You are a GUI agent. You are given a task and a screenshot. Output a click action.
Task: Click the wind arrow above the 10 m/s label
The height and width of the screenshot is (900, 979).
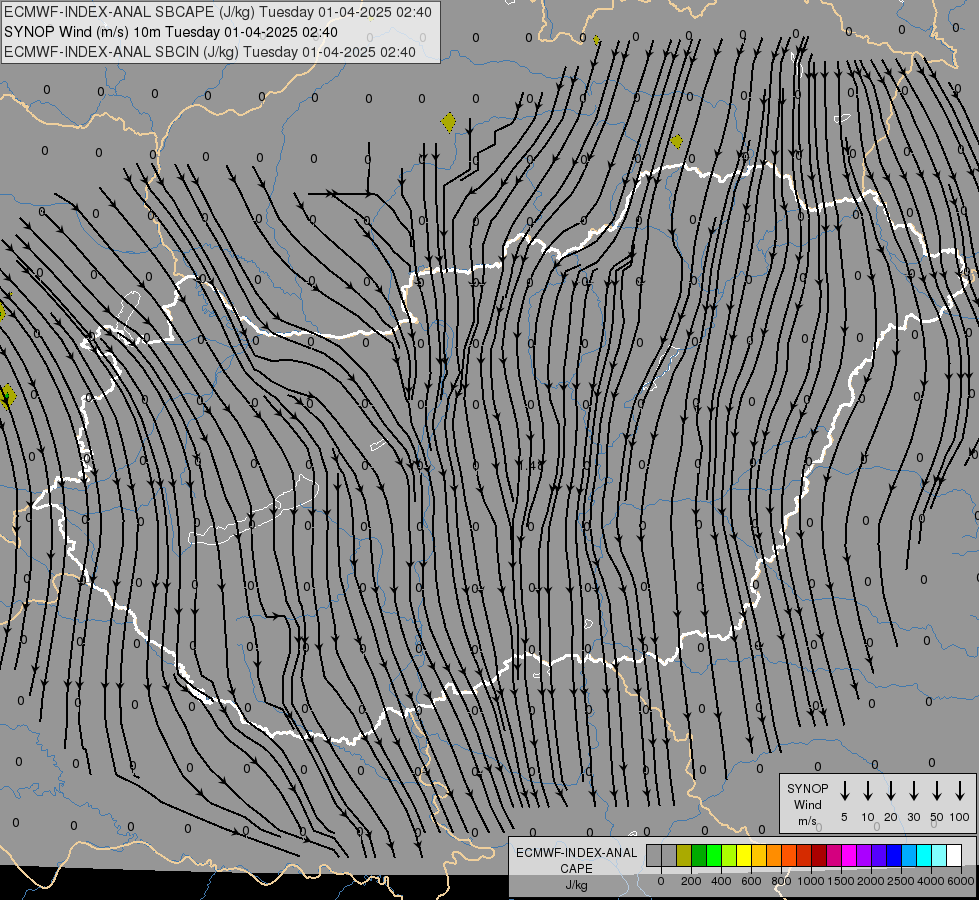[x=867, y=791]
